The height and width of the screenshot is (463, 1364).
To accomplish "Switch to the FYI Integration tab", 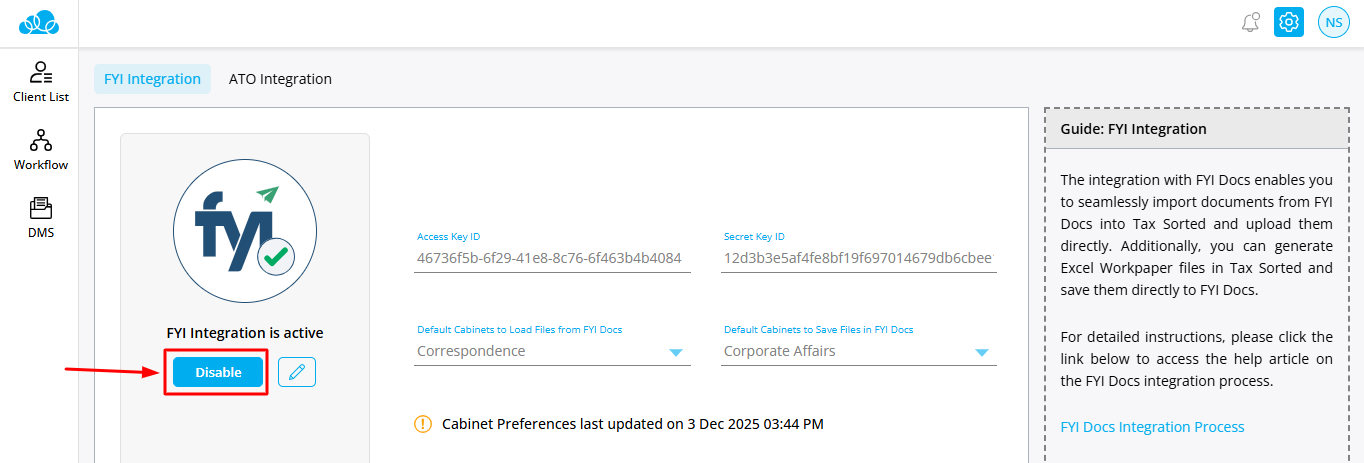I will coord(152,79).
